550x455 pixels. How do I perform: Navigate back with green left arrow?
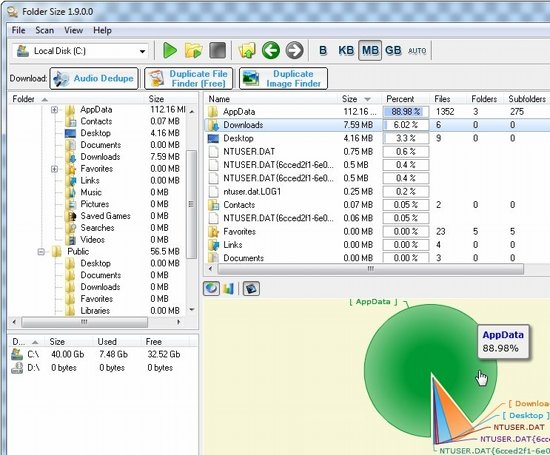point(270,50)
